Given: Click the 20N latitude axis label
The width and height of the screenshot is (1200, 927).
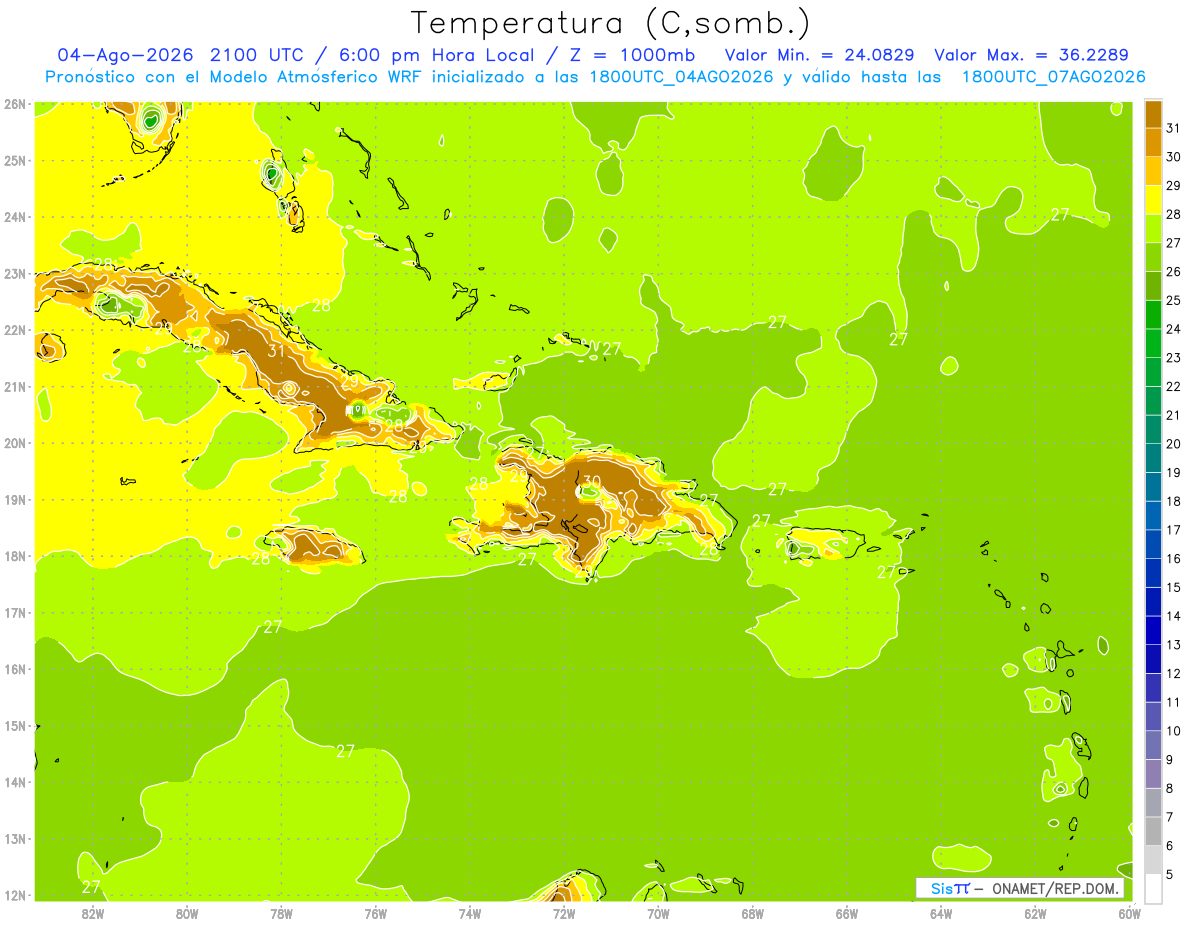Looking at the screenshot, I should pos(14,443).
